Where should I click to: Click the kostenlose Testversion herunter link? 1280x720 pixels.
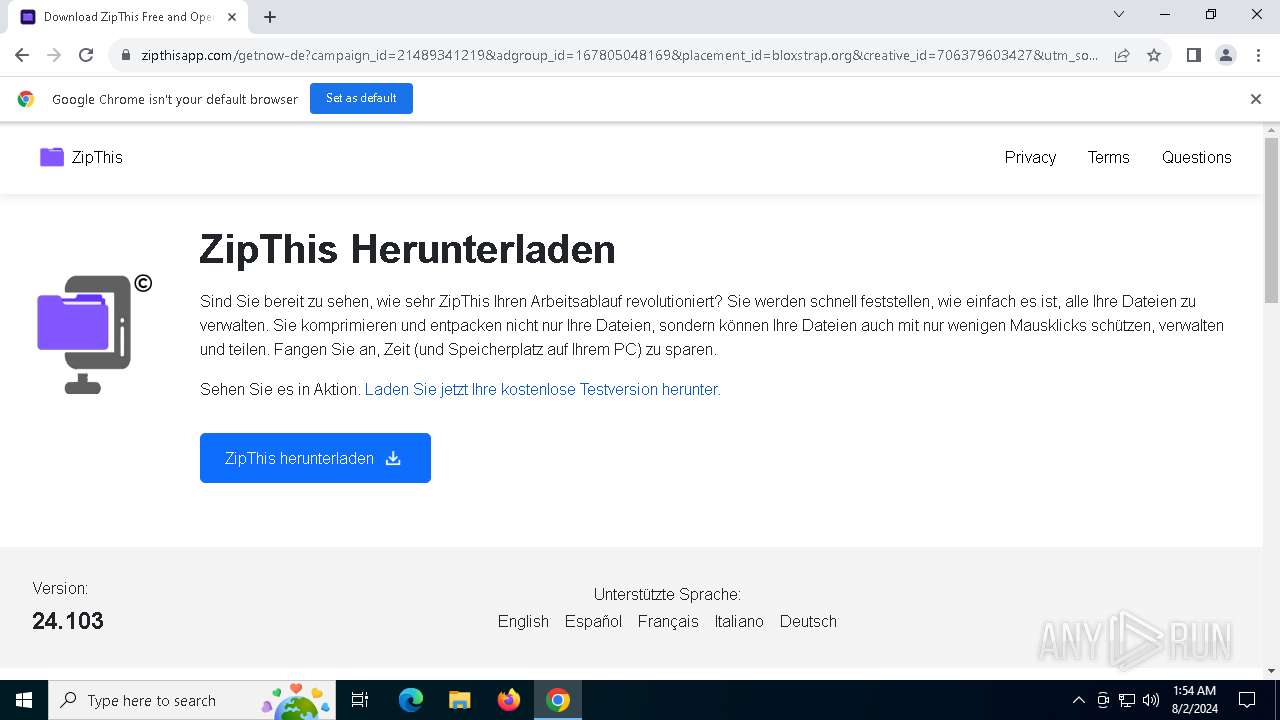542,389
